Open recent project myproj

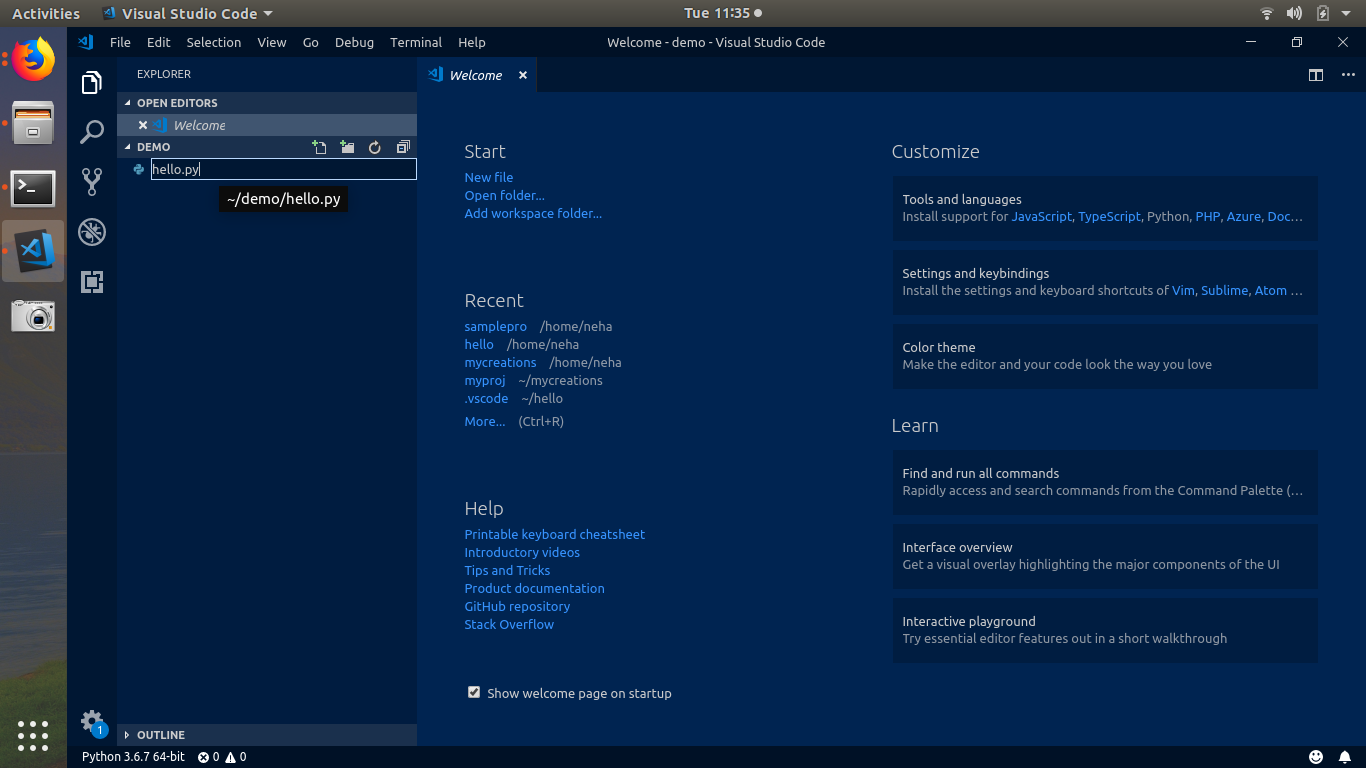coord(485,380)
